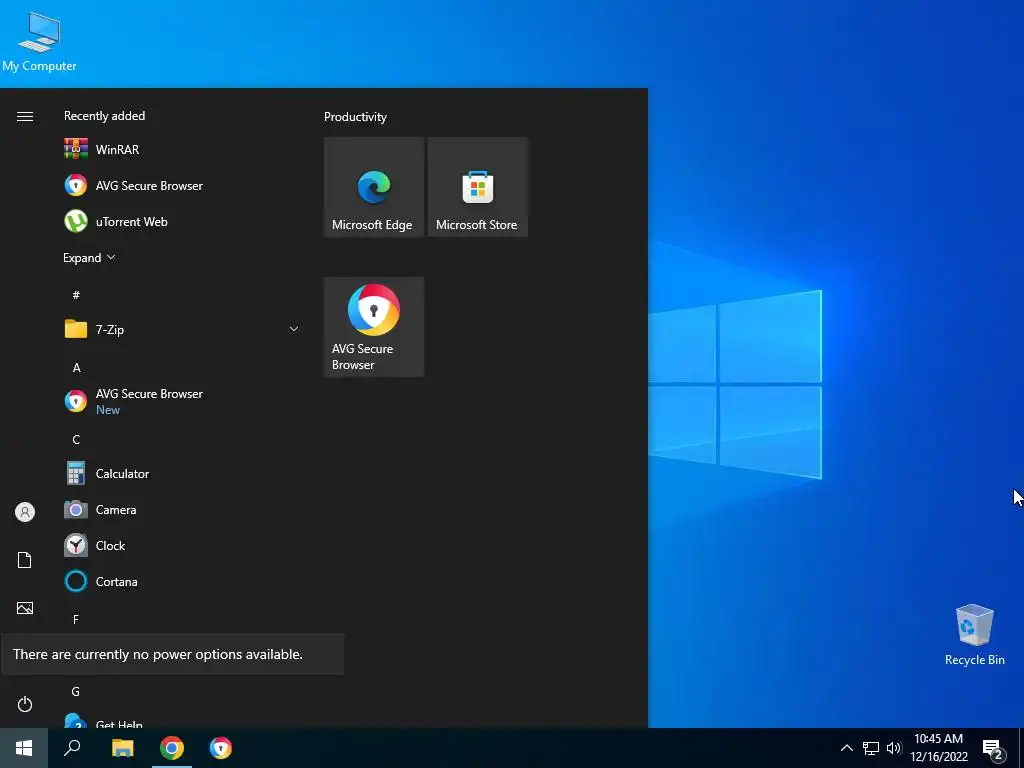
Task: Click the Microsoft Edge tile
Action: (374, 187)
